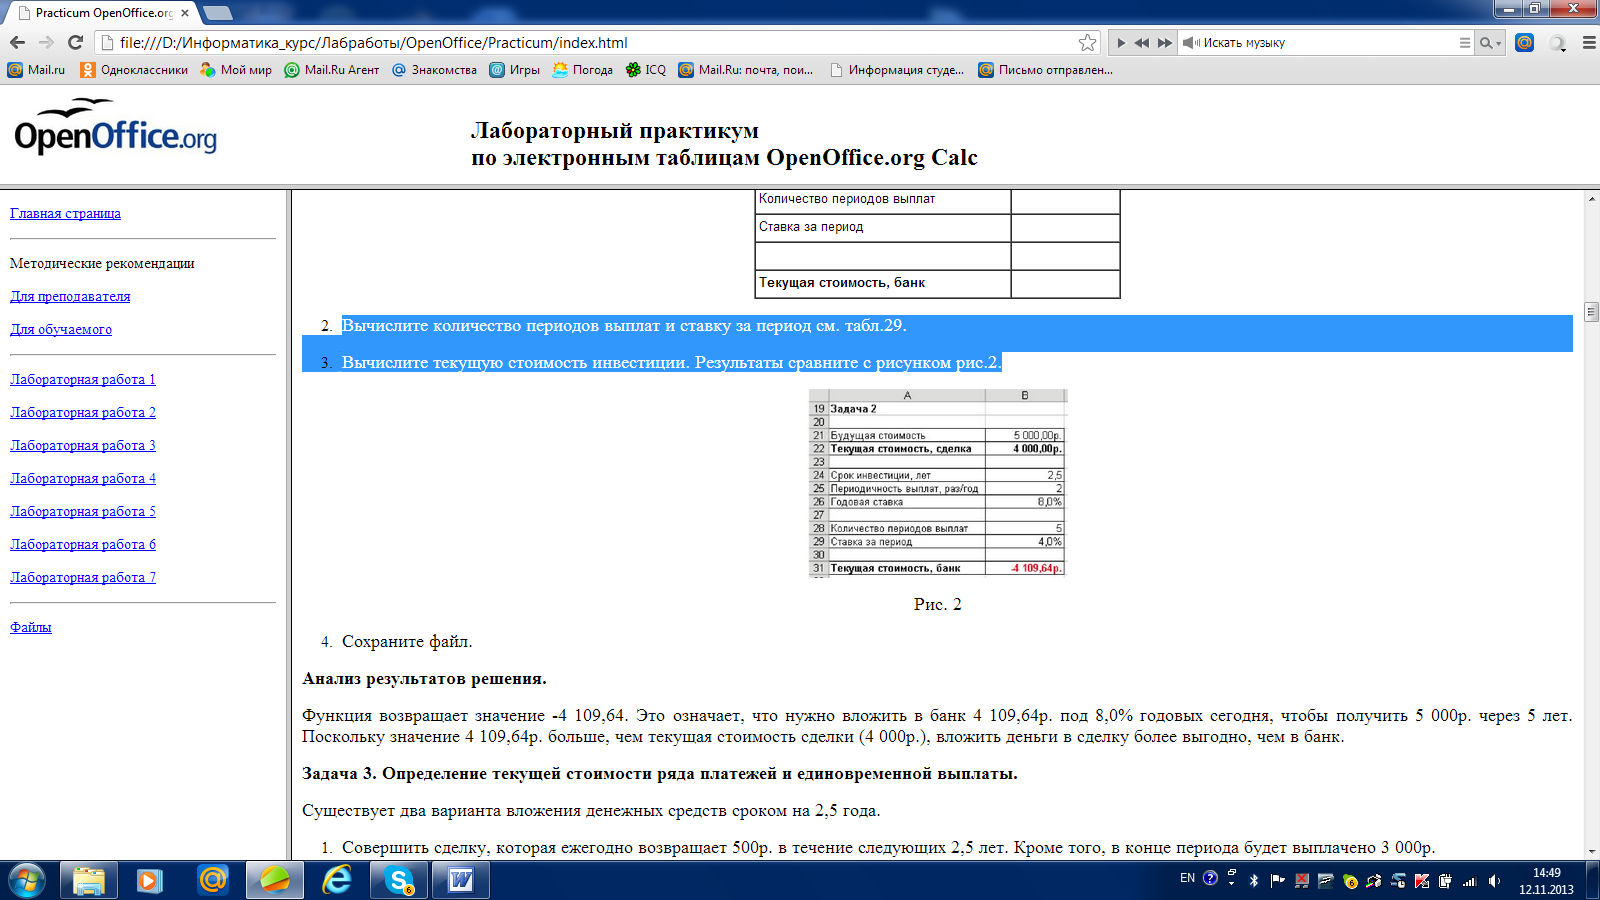Open Лабораторная работа 4 link
The height and width of the screenshot is (900, 1600).
pos(83,478)
